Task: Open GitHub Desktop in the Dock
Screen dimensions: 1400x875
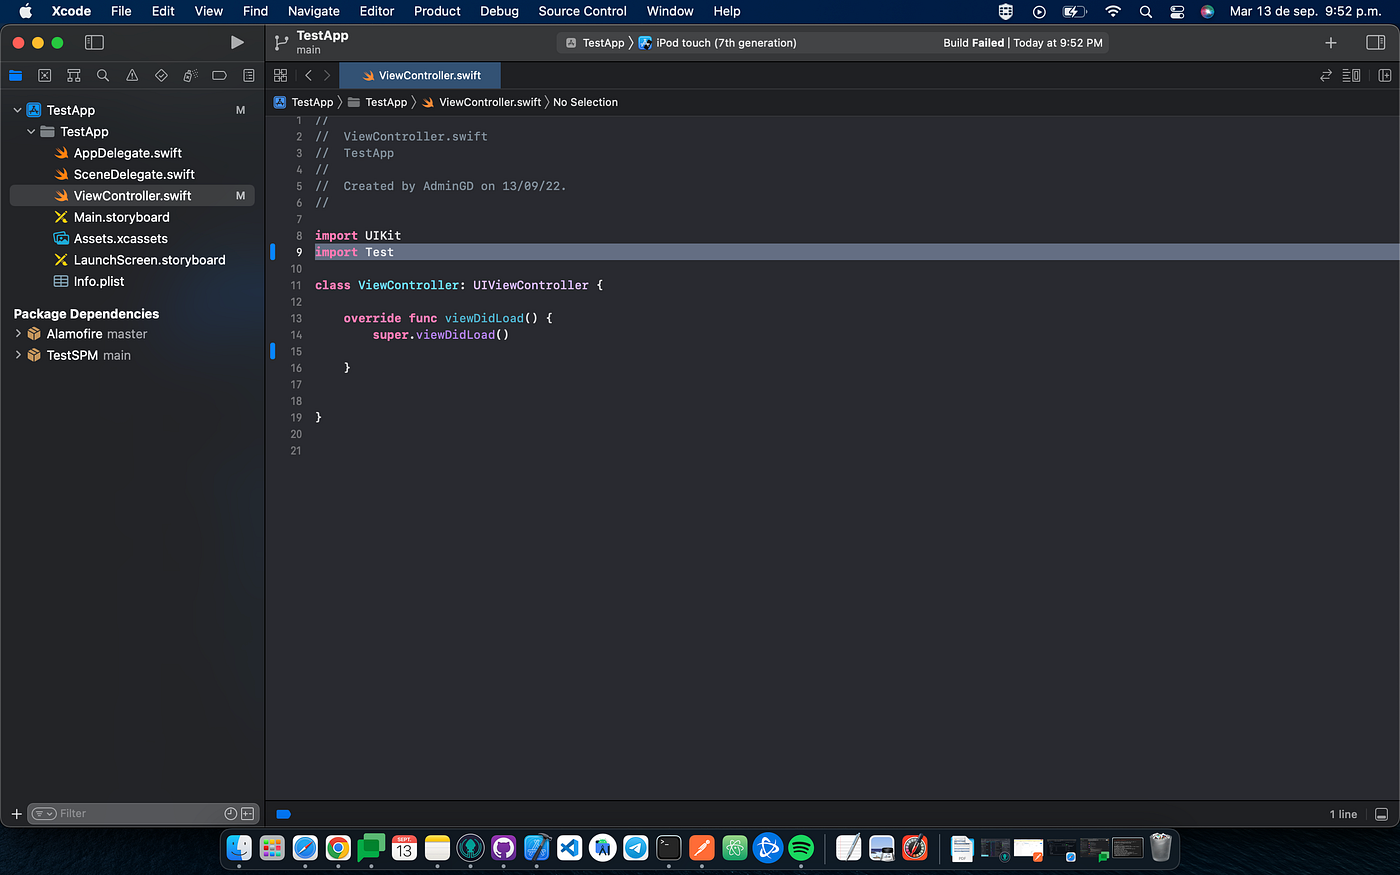Action: pyautogui.click(x=504, y=848)
